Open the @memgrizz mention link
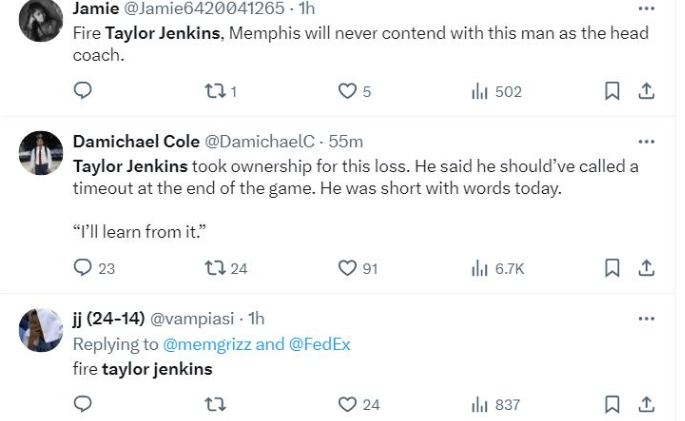The image size is (685, 421). click(207, 344)
